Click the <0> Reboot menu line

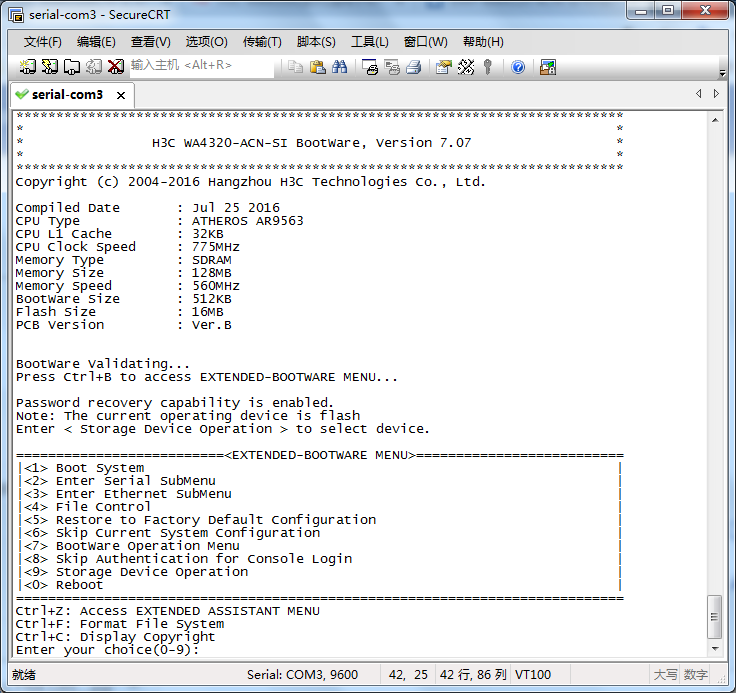click(63, 585)
